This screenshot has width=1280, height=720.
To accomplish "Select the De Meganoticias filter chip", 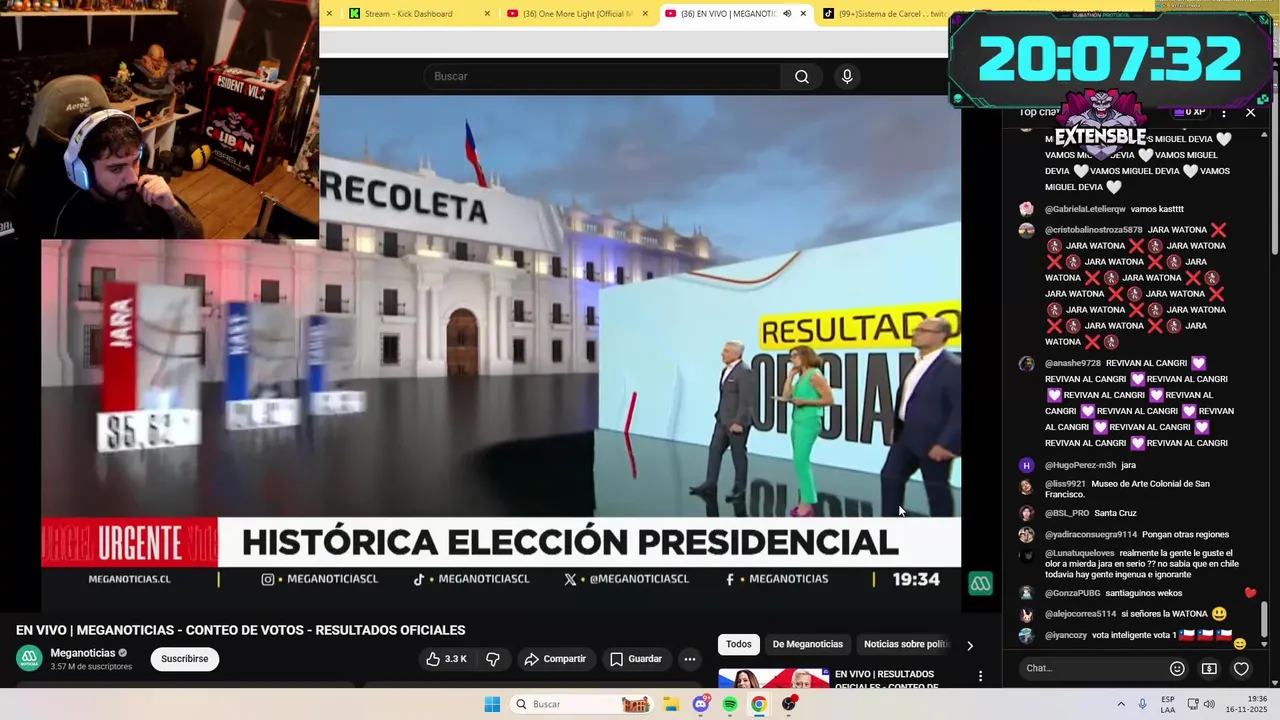I will (808, 644).
